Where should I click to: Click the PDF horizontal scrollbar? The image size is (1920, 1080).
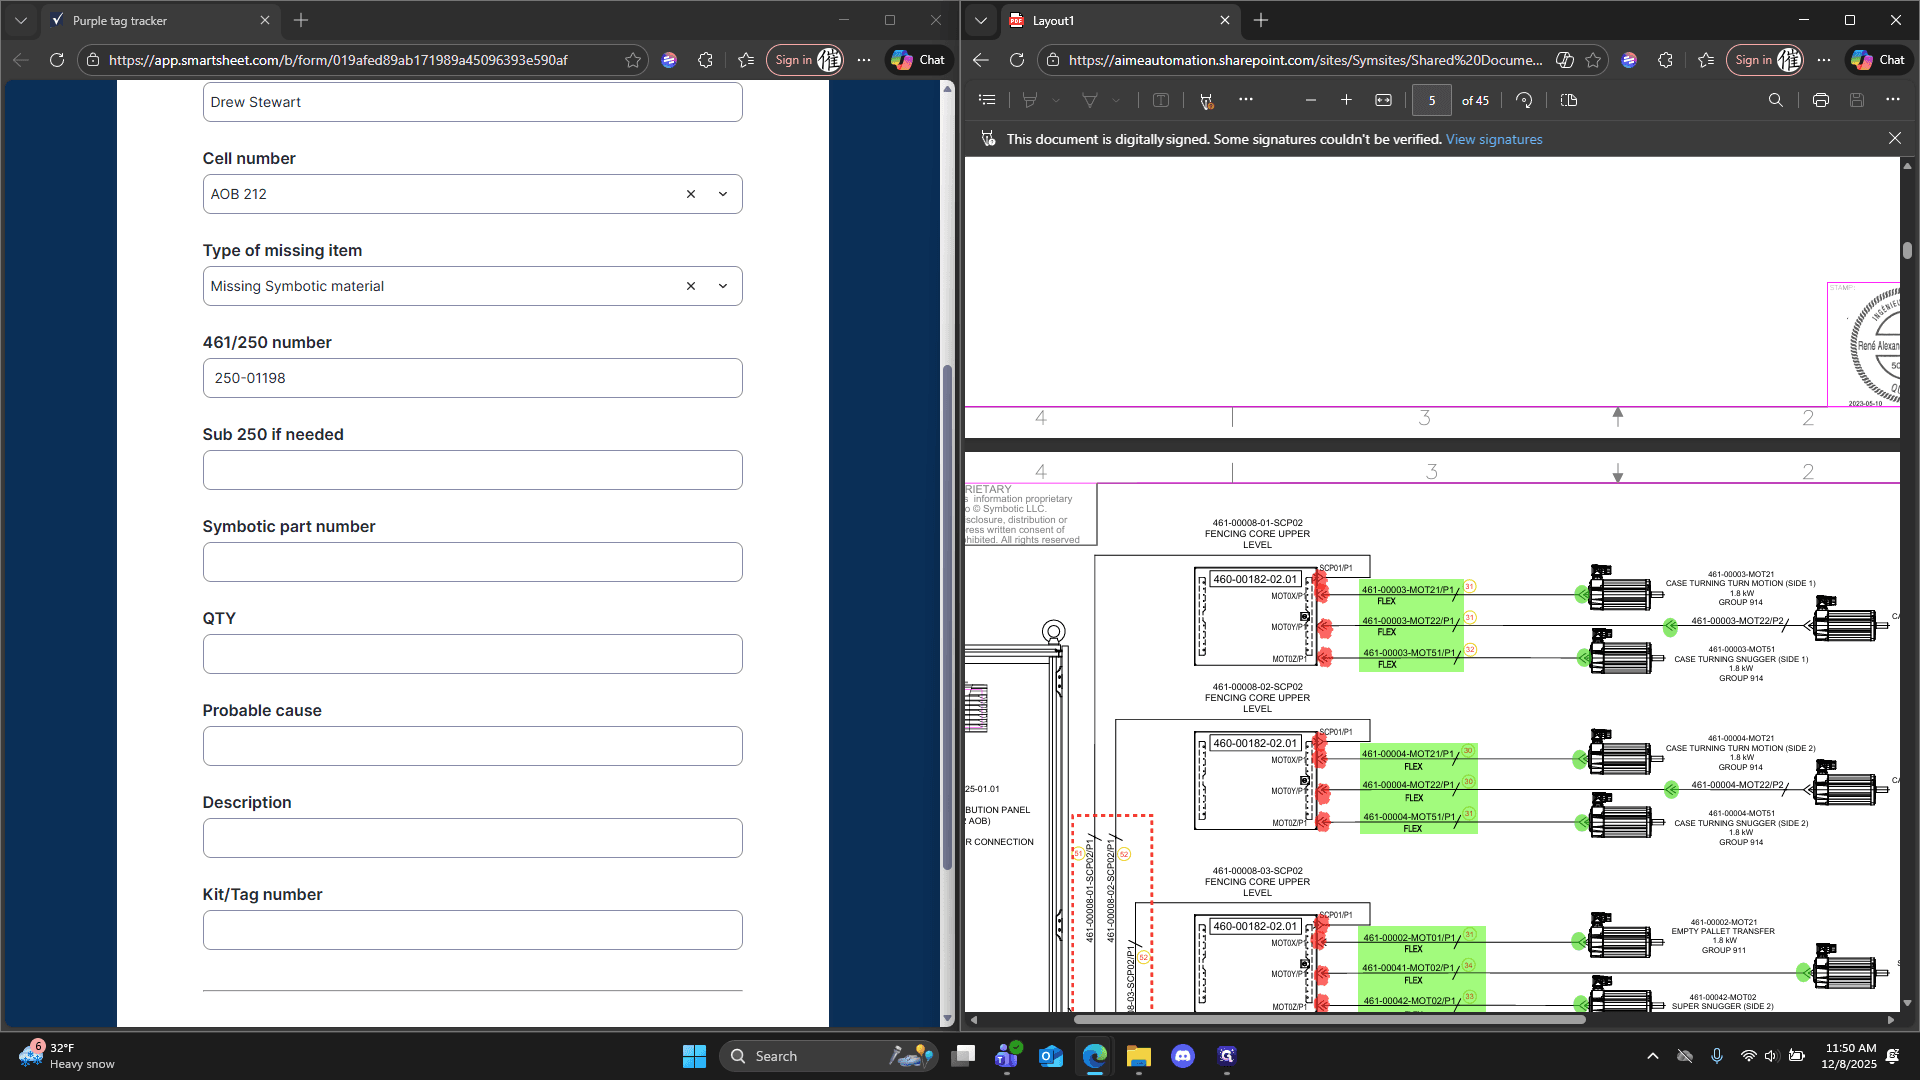pyautogui.click(x=1329, y=1020)
